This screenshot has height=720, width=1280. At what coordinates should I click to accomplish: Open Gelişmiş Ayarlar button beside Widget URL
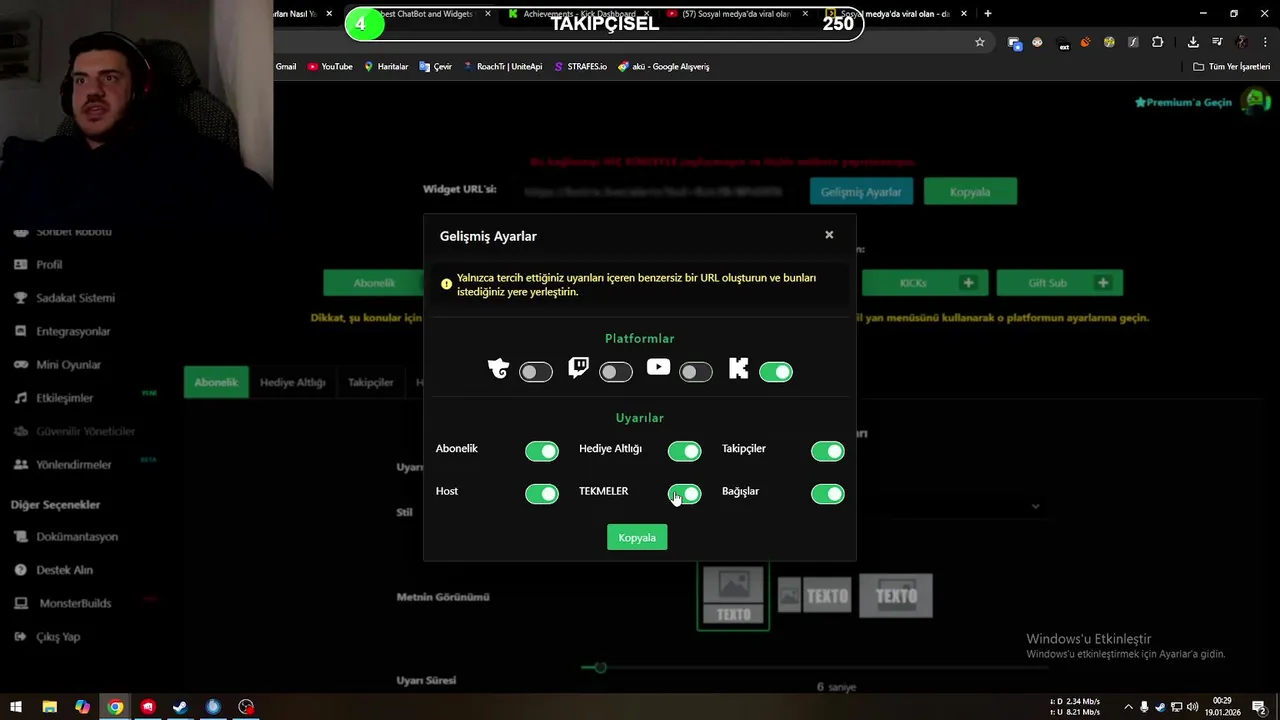pyautogui.click(x=861, y=191)
